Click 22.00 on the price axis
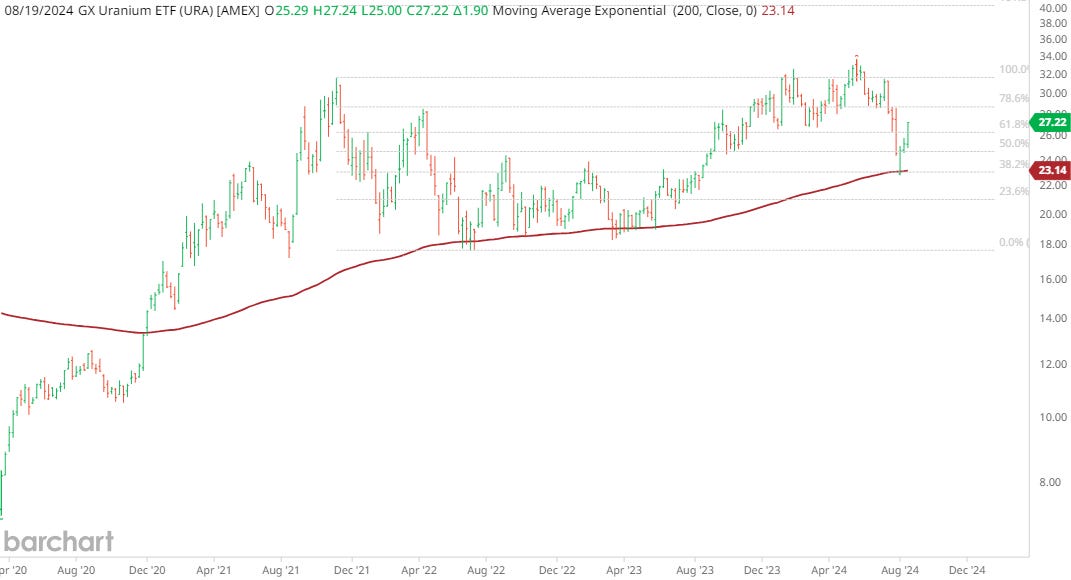 (1053, 185)
